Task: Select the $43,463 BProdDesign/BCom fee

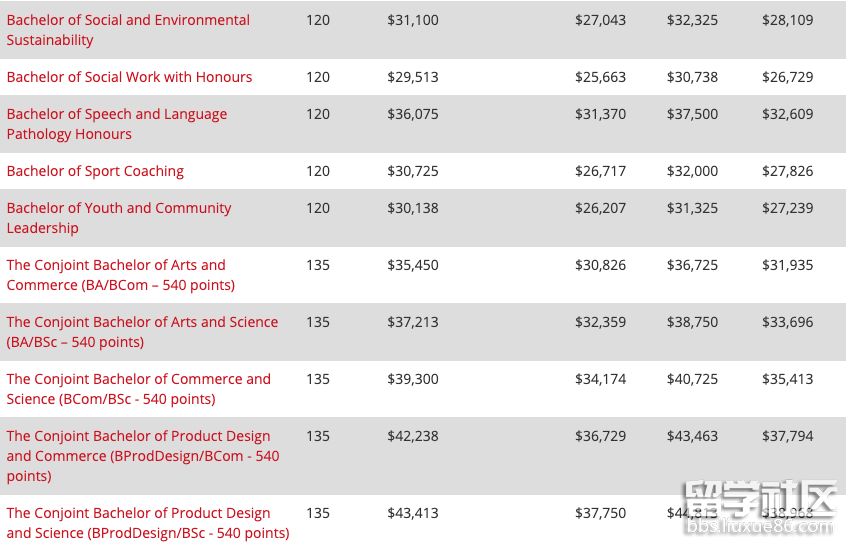Action: pos(692,436)
